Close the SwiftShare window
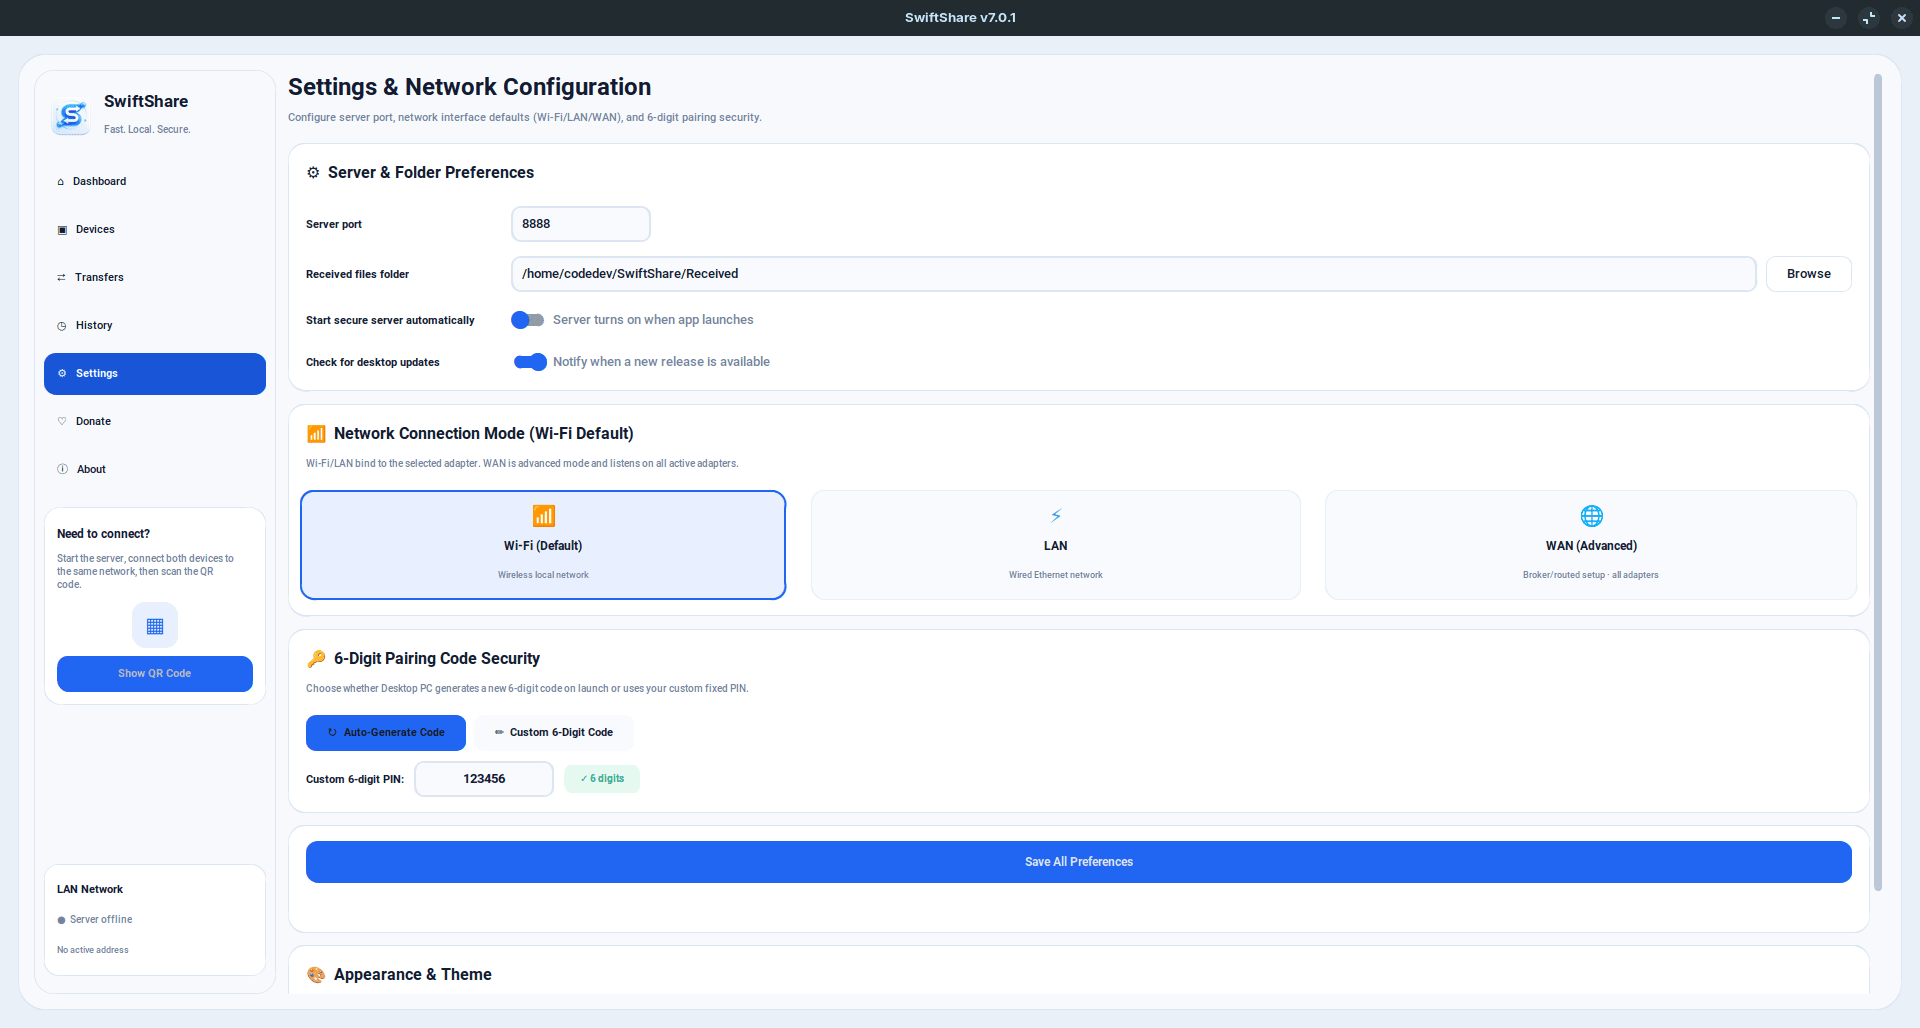 coord(1902,18)
